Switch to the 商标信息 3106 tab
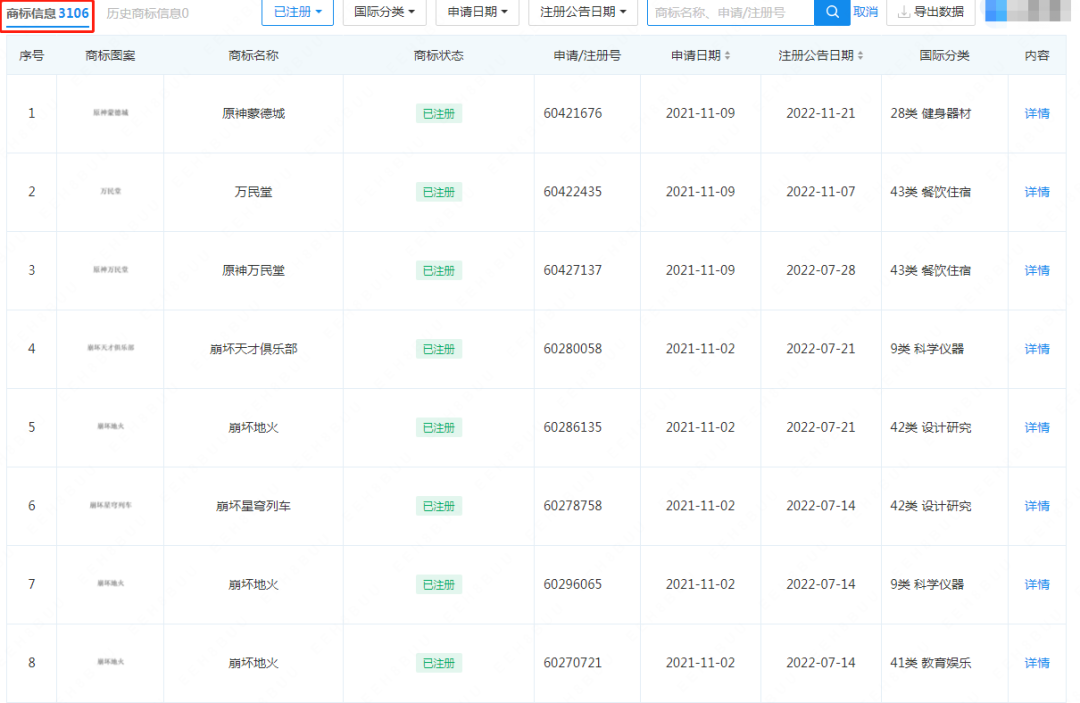This screenshot has height=703, width=1080. click(x=48, y=13)
